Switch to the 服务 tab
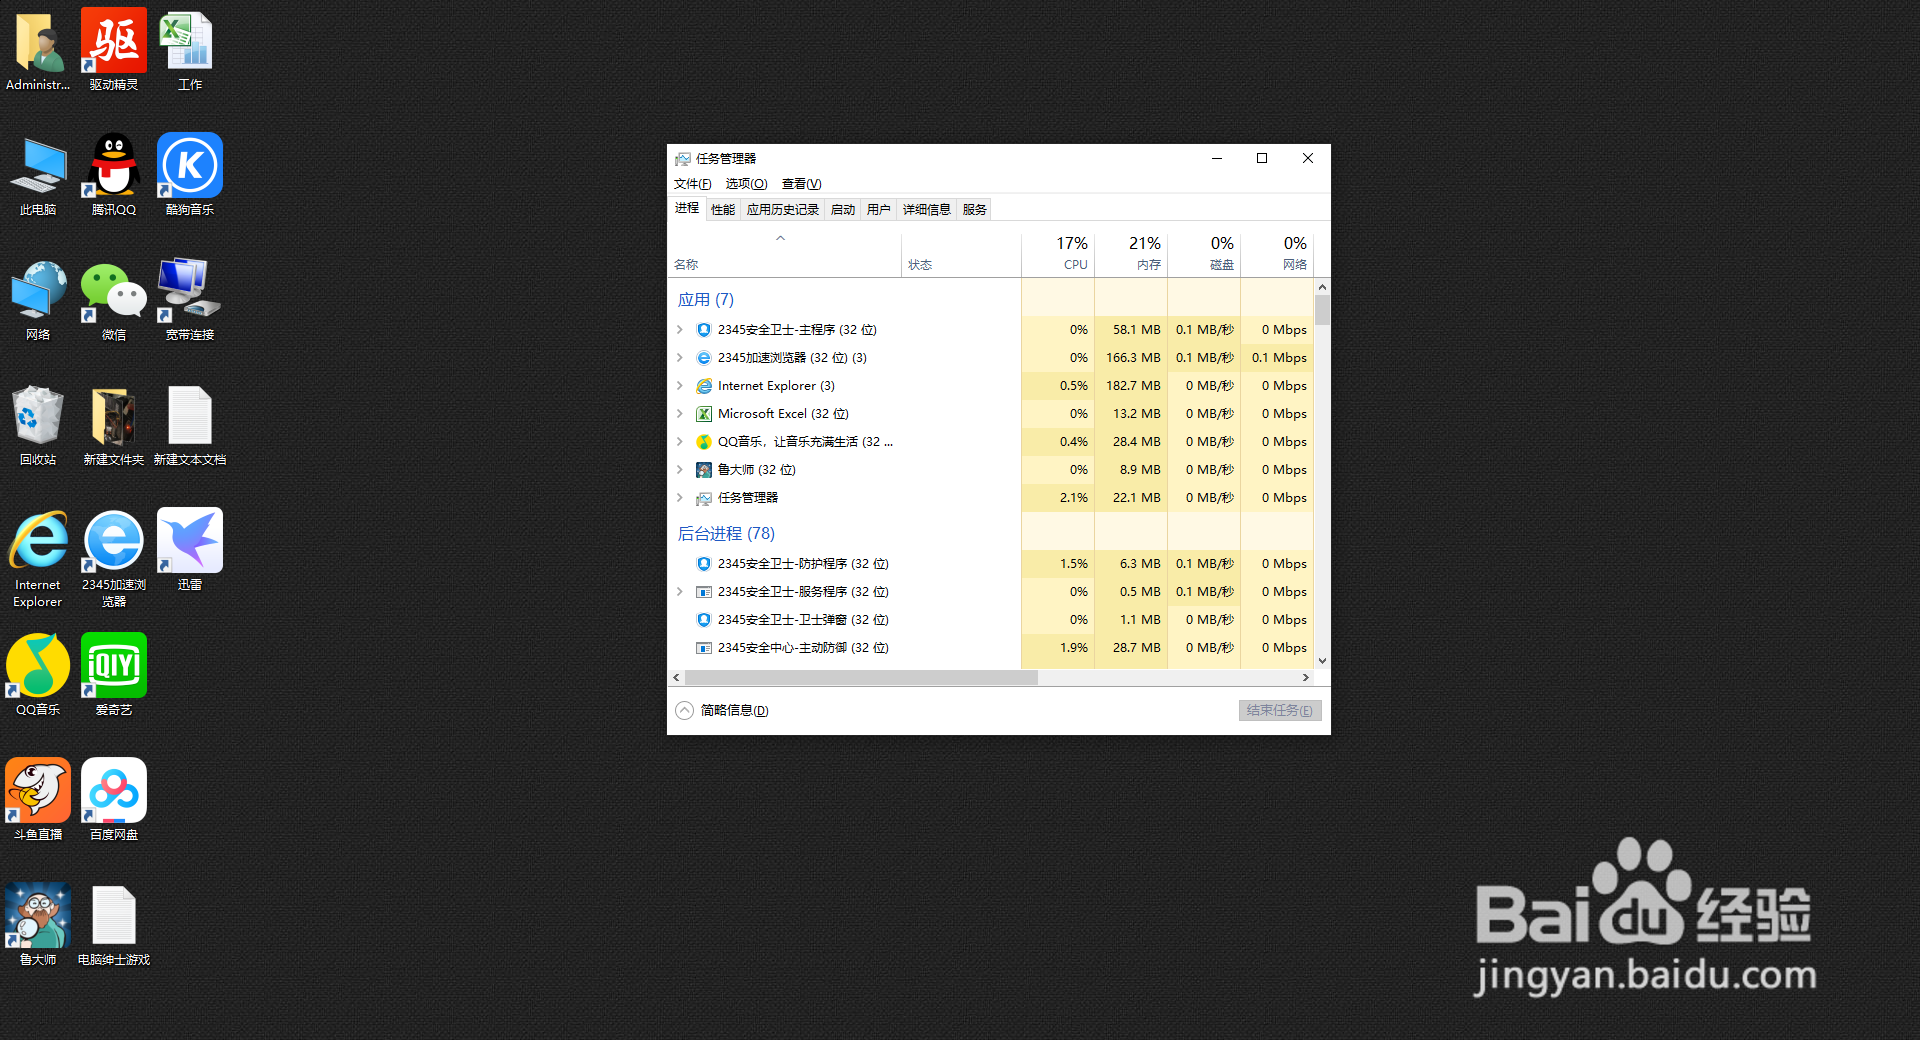This screenshot has width=1920, height=1040. coord(975,210)
